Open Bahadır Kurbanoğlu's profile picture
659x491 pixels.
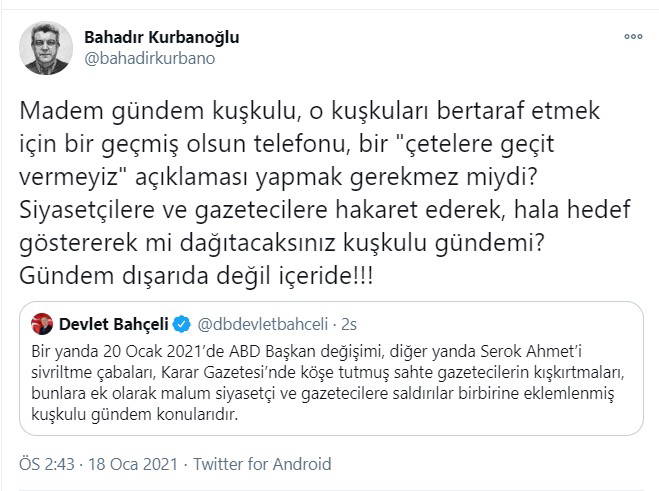click(x=46, y=48)
